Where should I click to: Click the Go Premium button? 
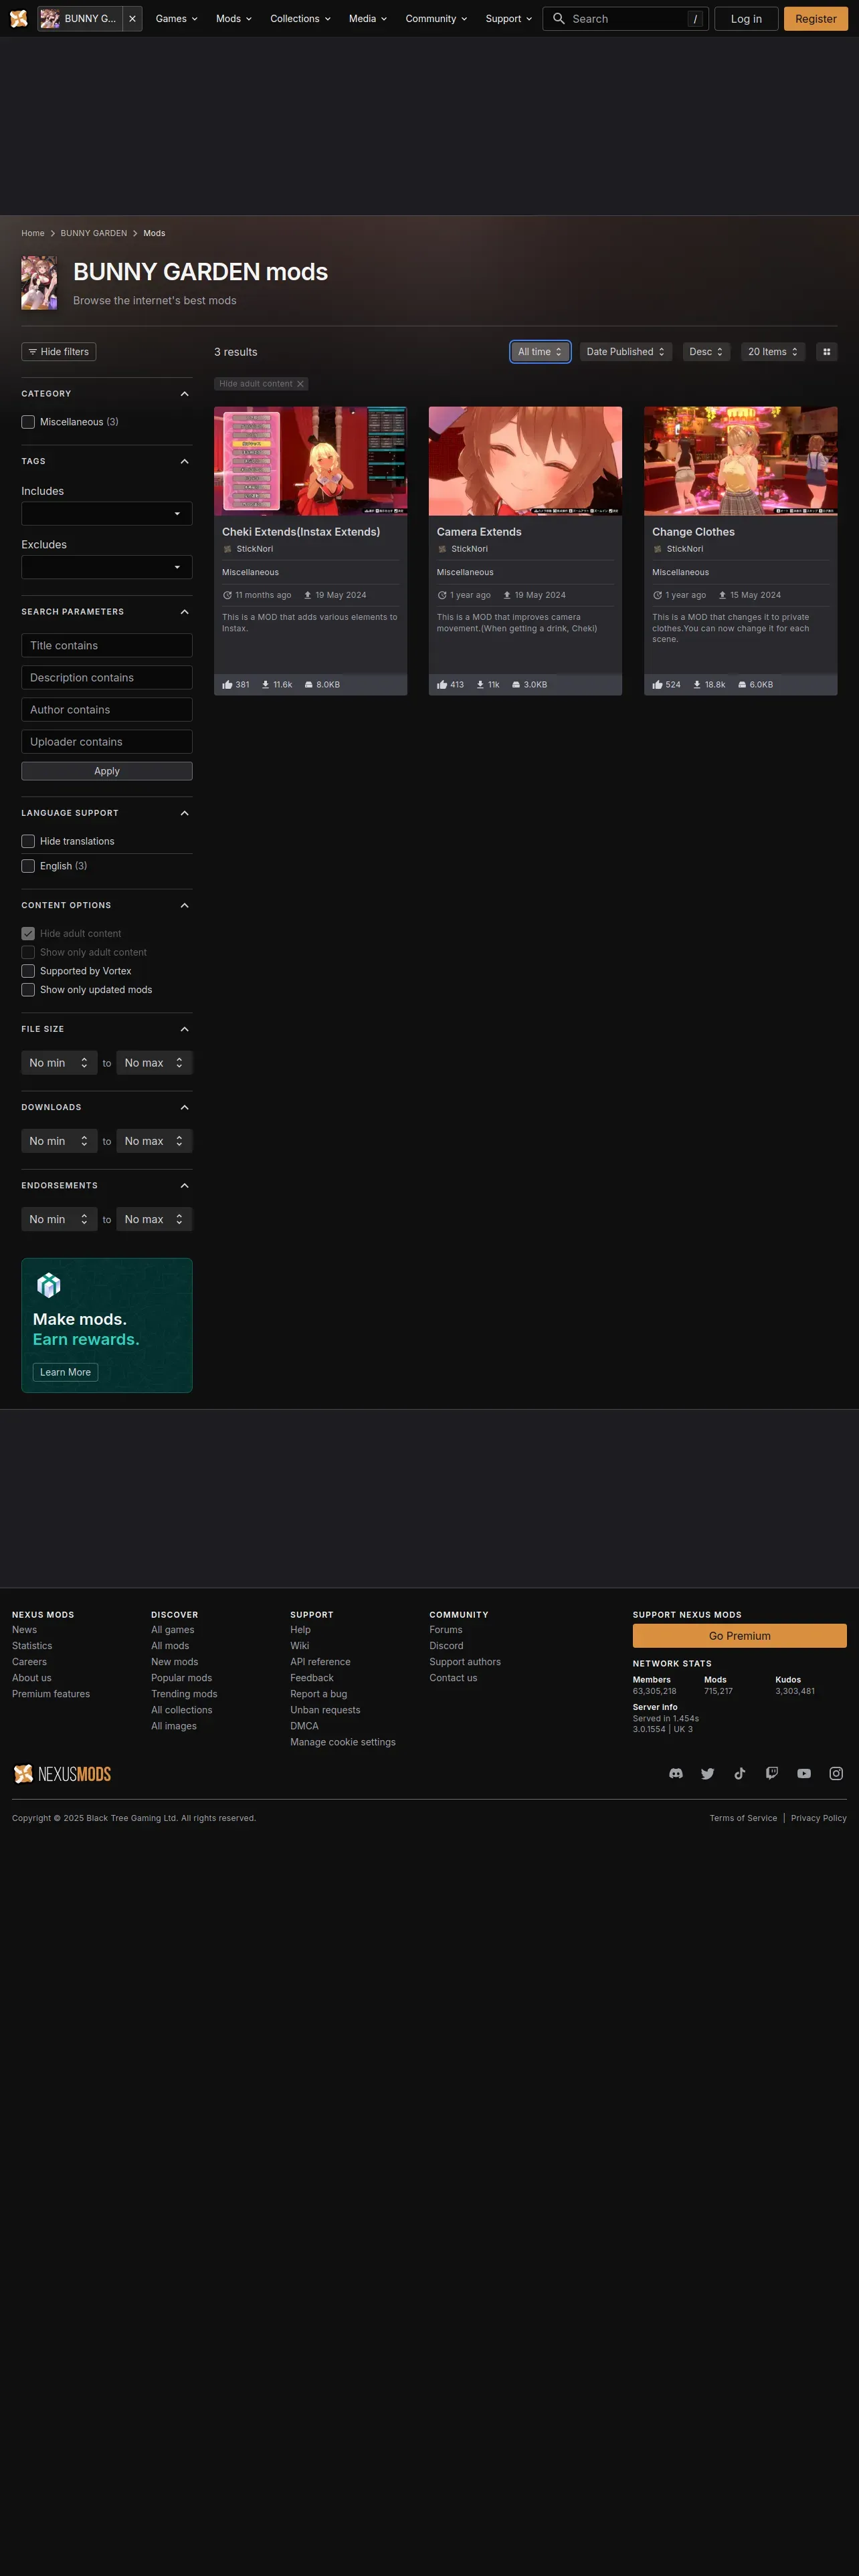740,1636
